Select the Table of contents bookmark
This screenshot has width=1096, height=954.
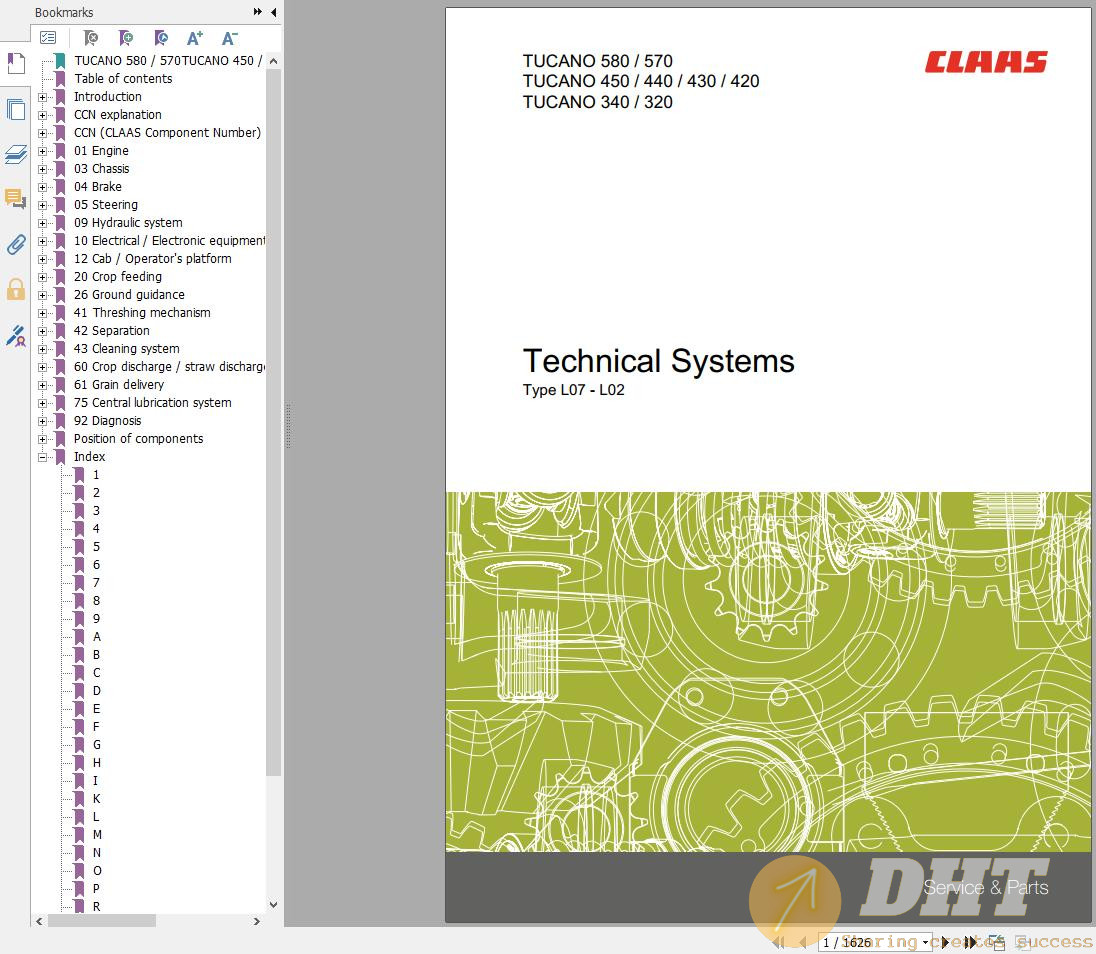pyautogui.click(x=123, y=79)
